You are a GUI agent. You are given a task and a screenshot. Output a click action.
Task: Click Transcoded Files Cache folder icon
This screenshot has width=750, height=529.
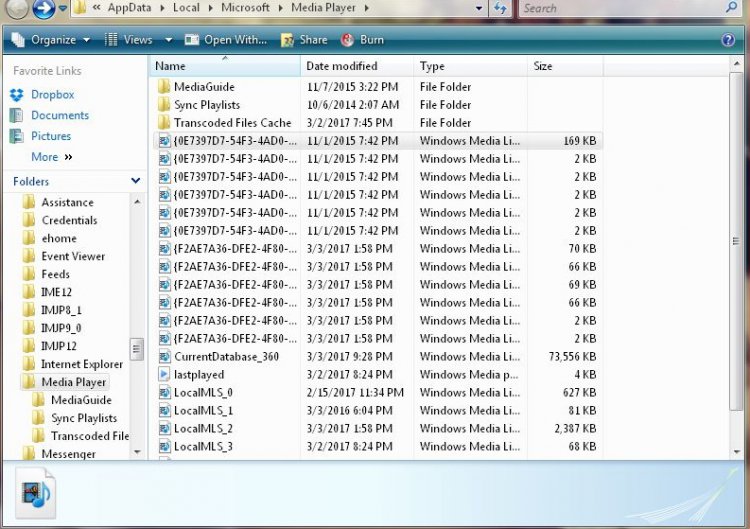164,122
